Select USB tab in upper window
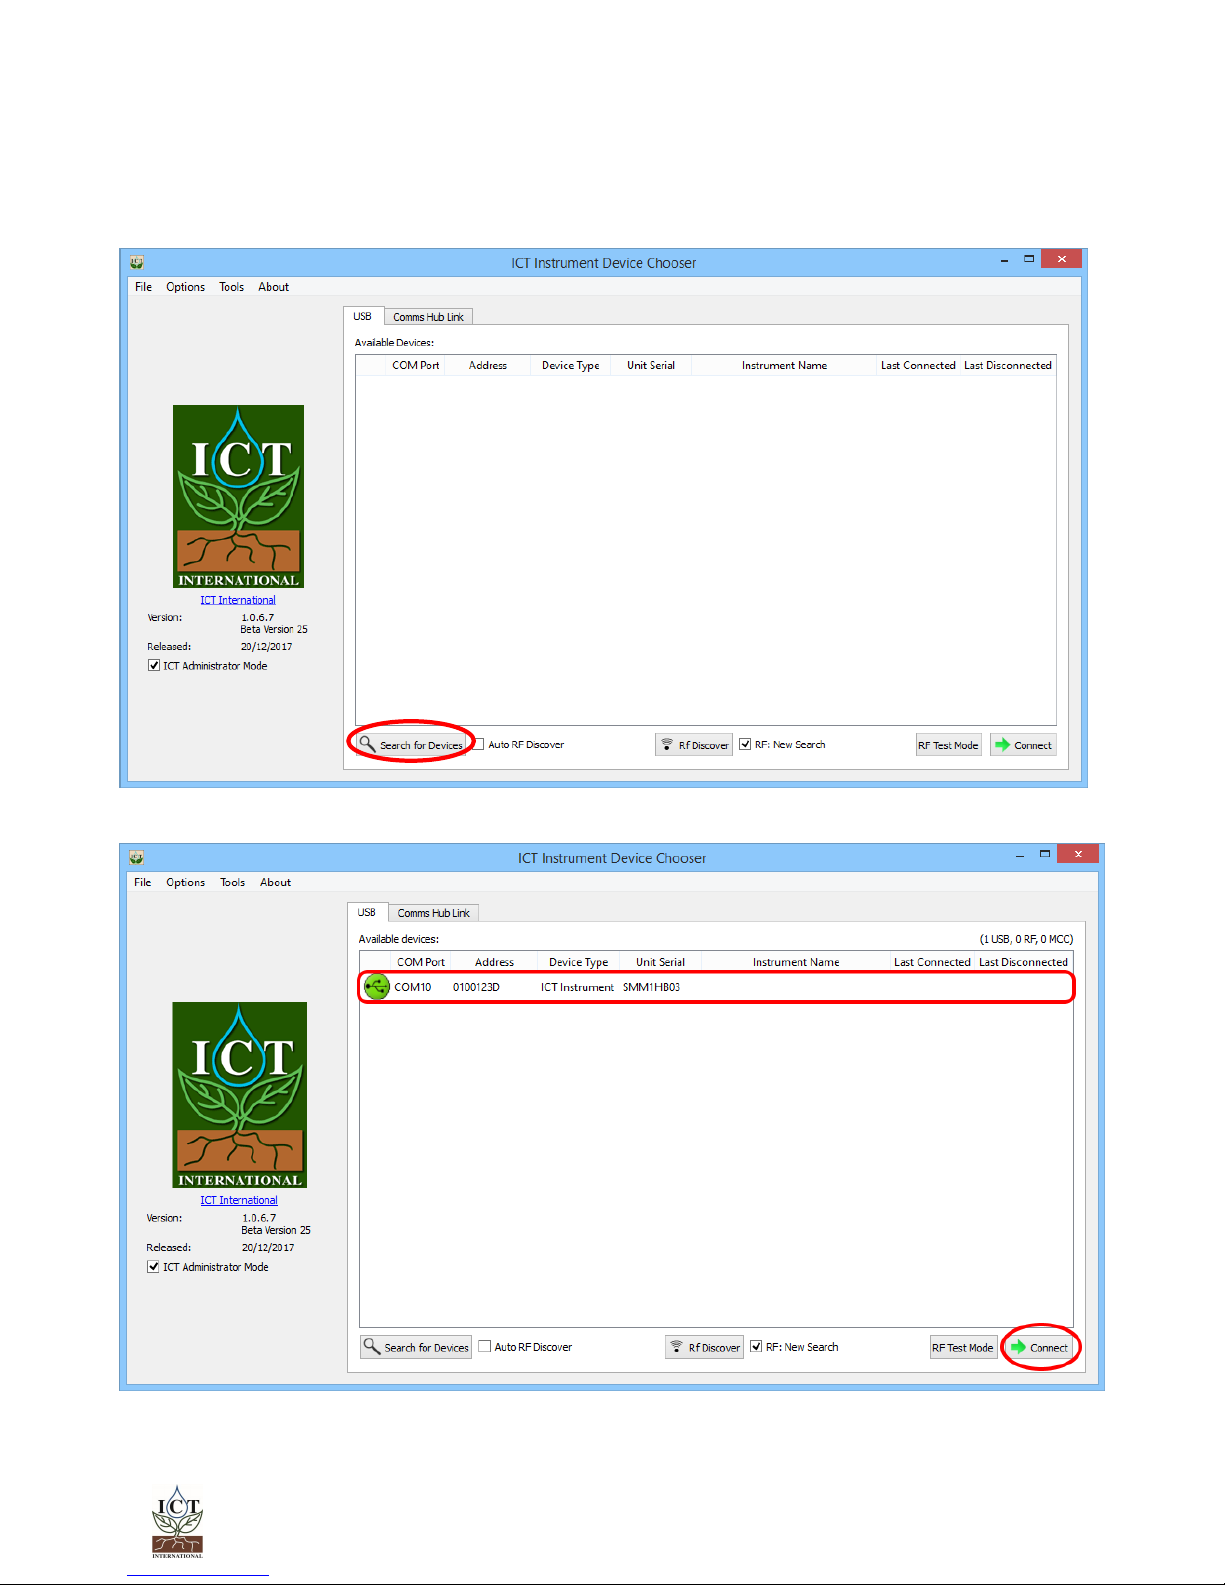This screenshot has height=1585, width=1225. coord(363,316)
